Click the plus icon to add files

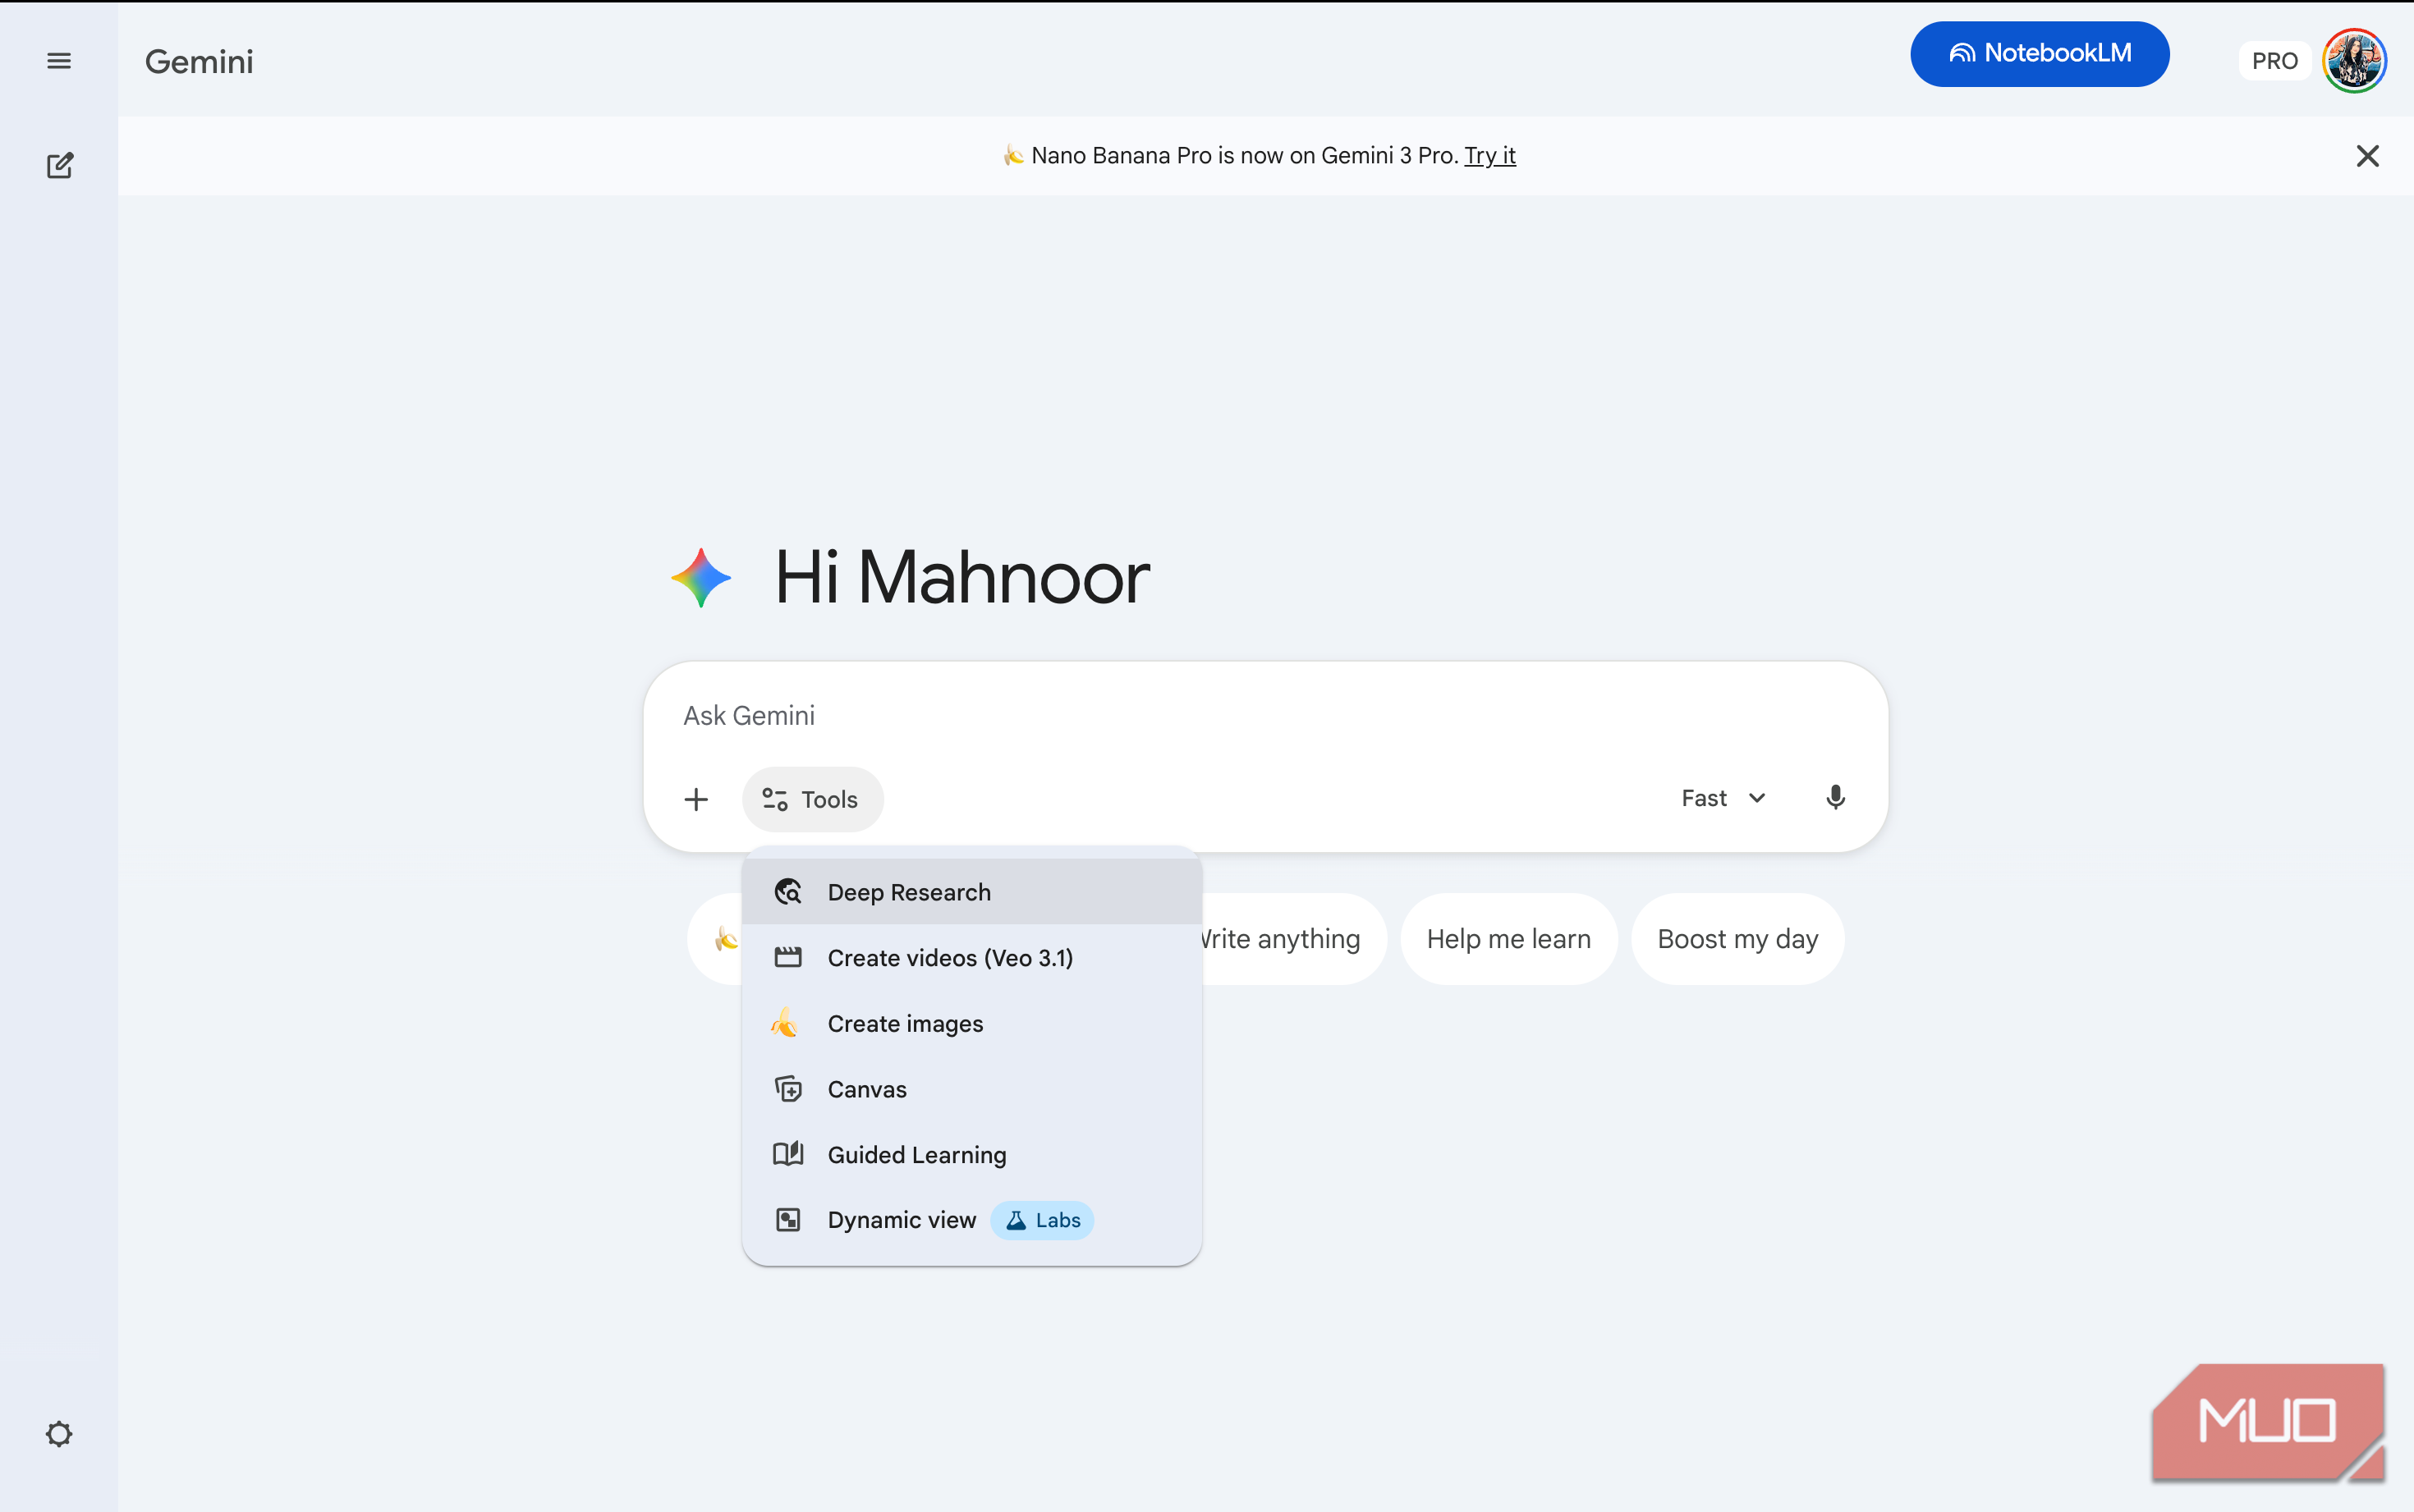click(x=696, y=799)
